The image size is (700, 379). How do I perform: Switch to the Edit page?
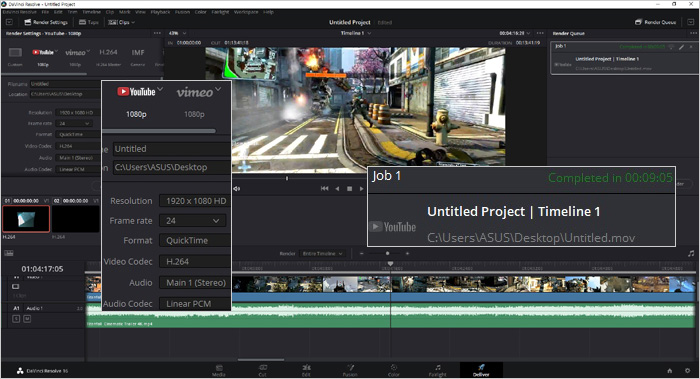pos(306,371)
